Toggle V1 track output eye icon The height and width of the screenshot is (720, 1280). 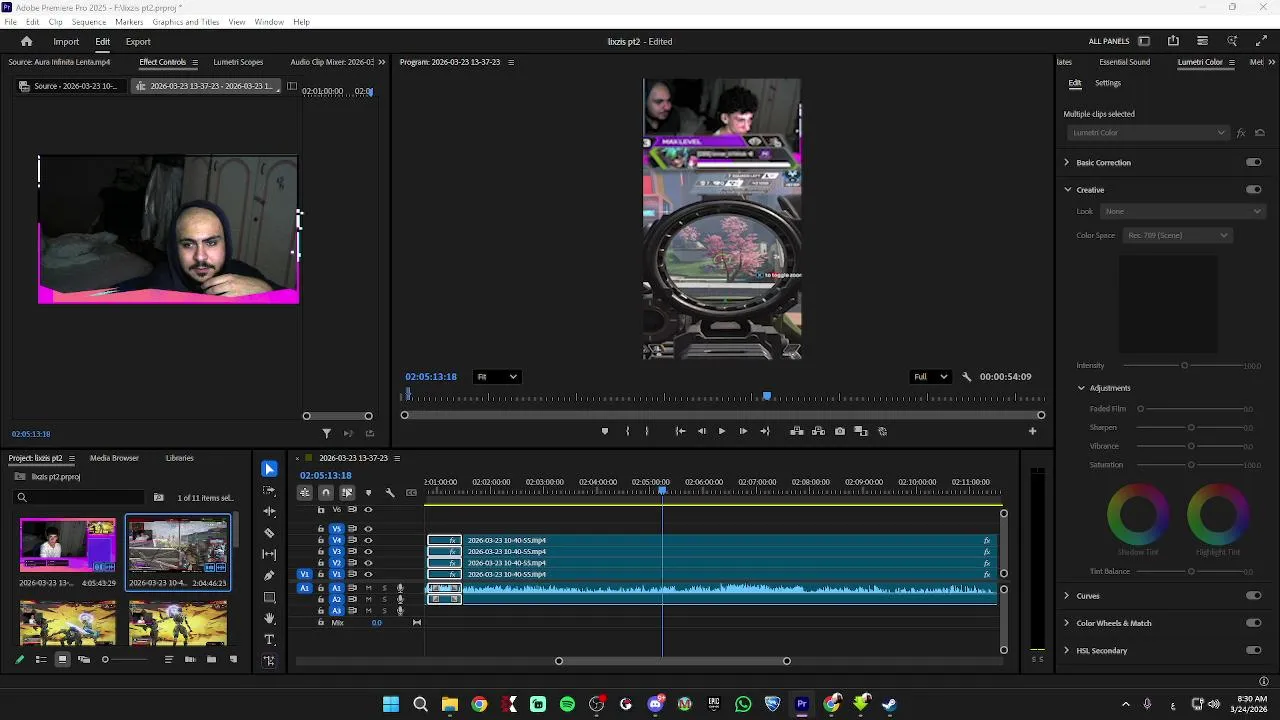pyautogui.click(x=368, y=574)
